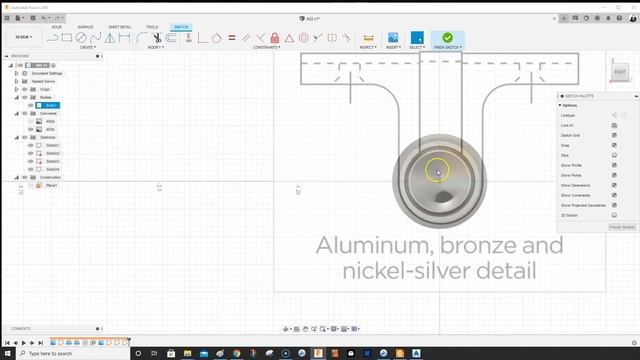Toggle the Sketch Grid checkbox
640x360 pixels.
tap(614, 135)
